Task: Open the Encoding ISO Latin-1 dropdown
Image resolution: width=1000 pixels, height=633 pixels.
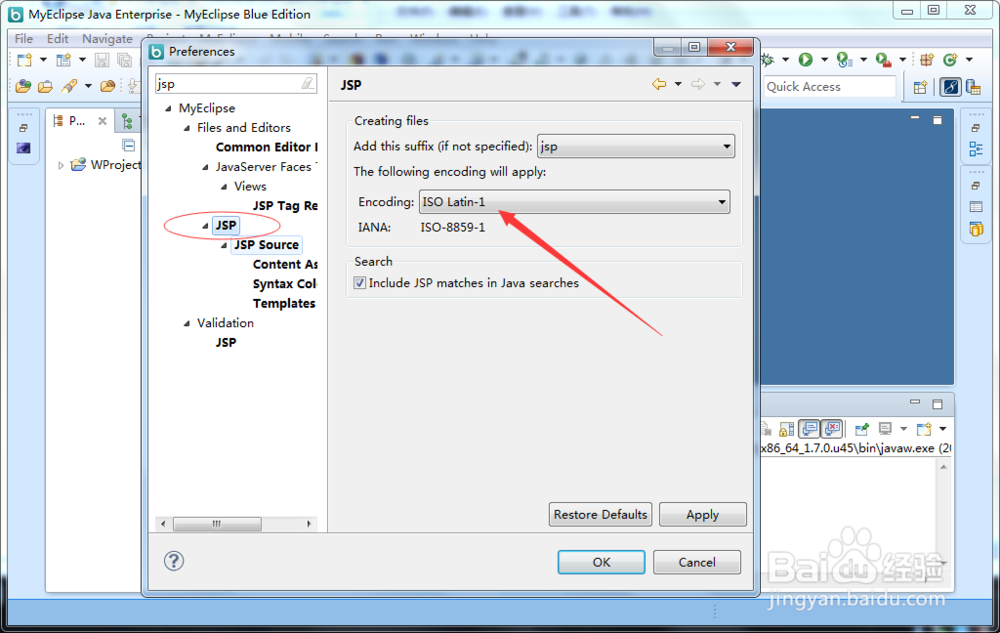Action: click(x=575, y=202)
